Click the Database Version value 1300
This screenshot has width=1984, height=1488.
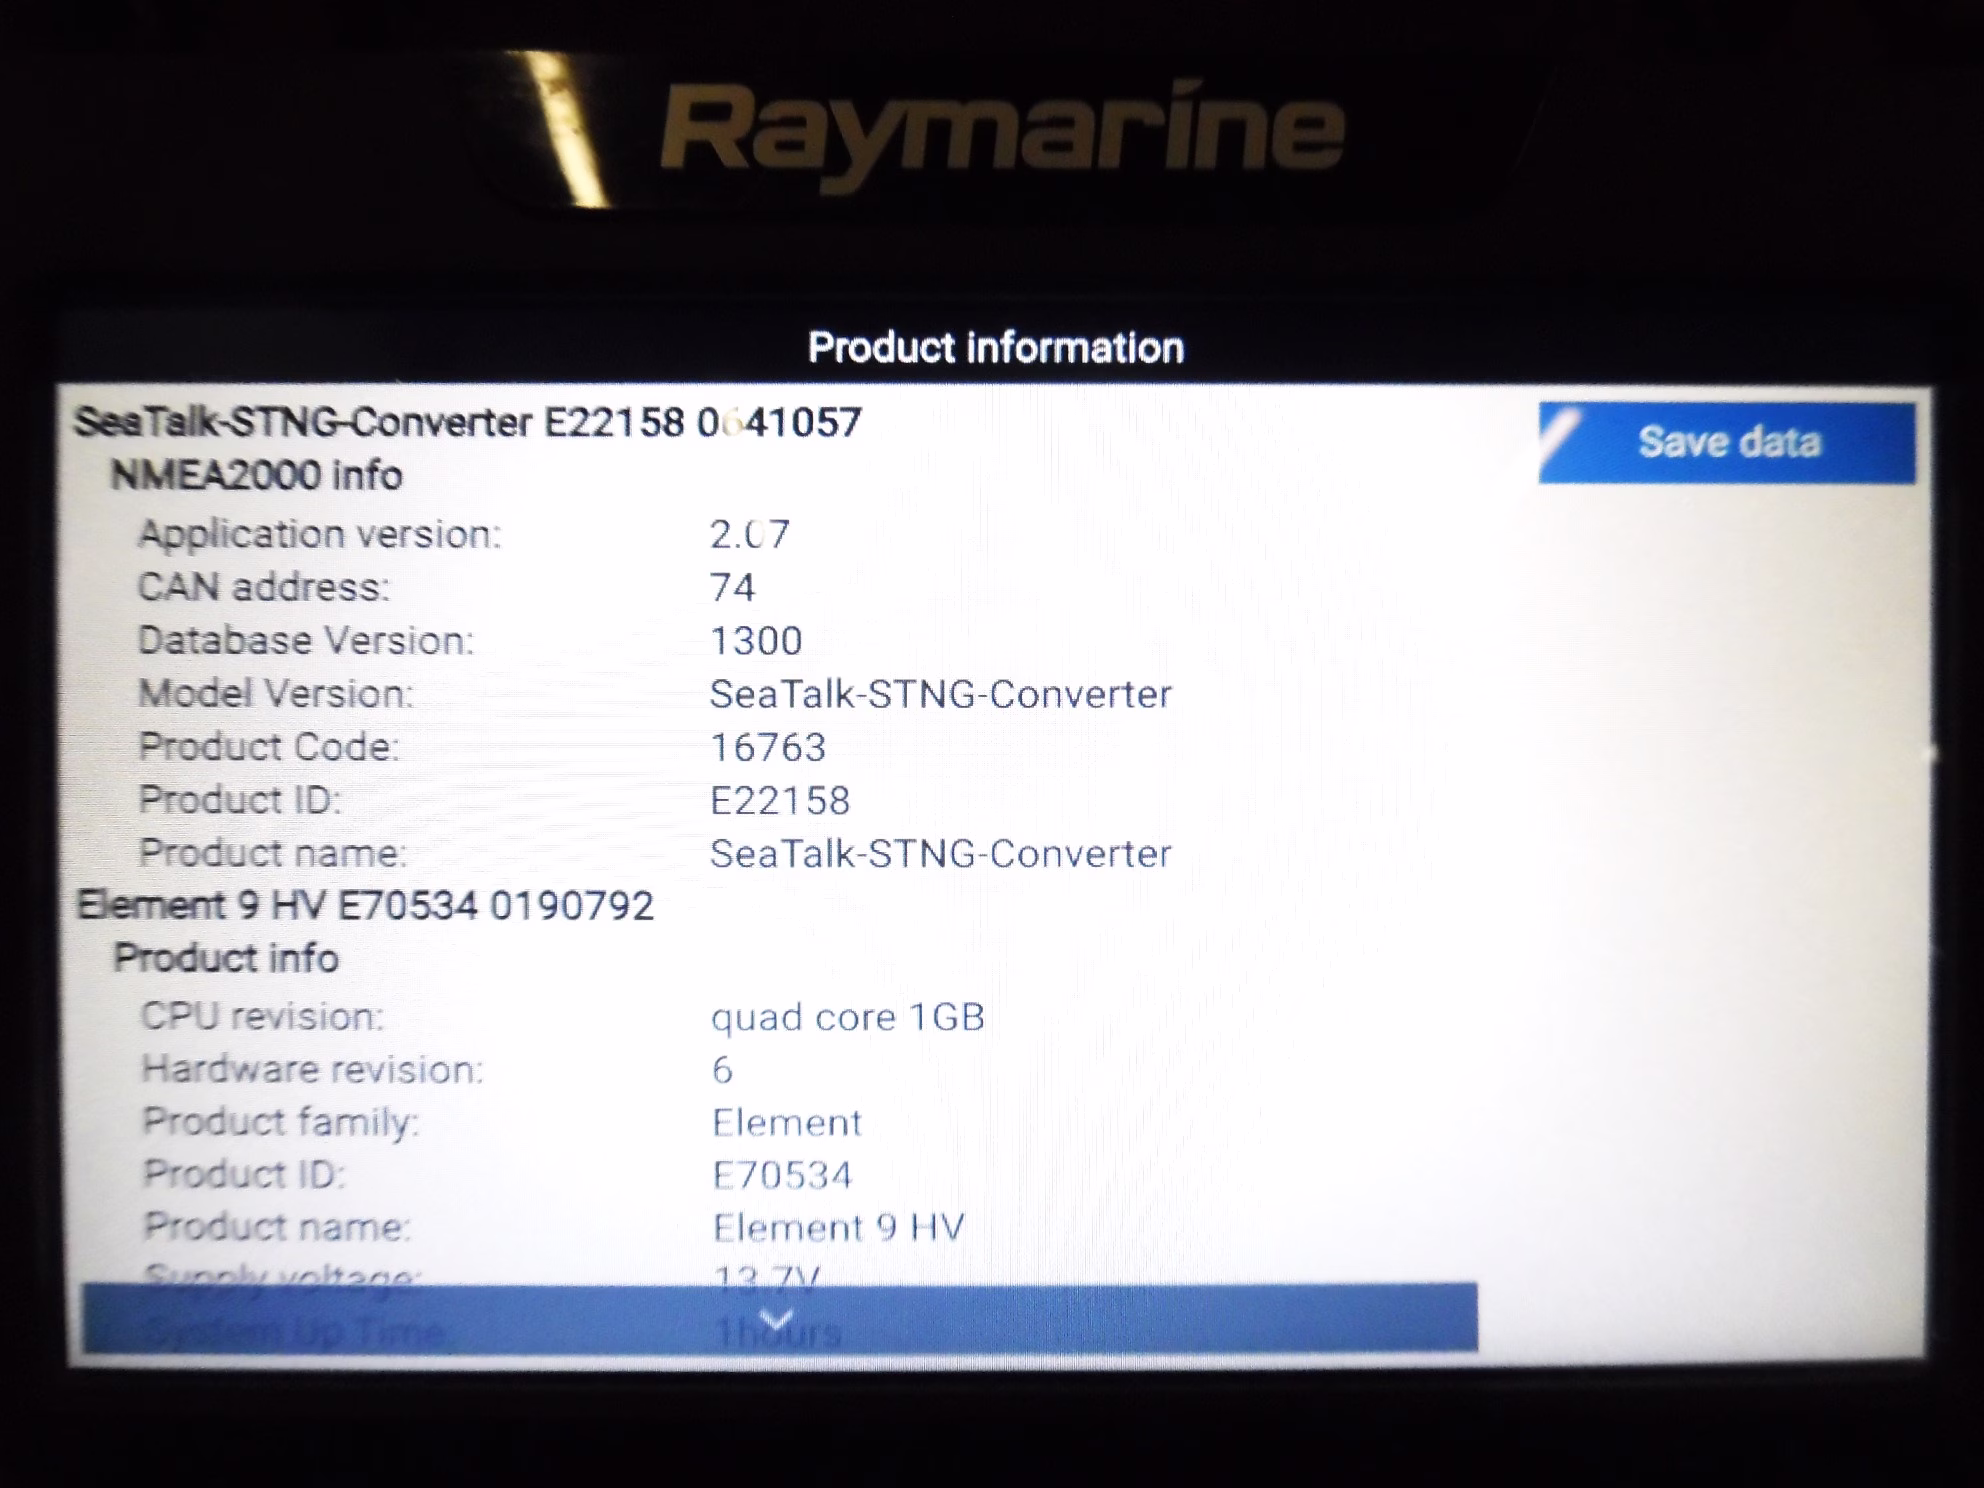click(756, 640)
